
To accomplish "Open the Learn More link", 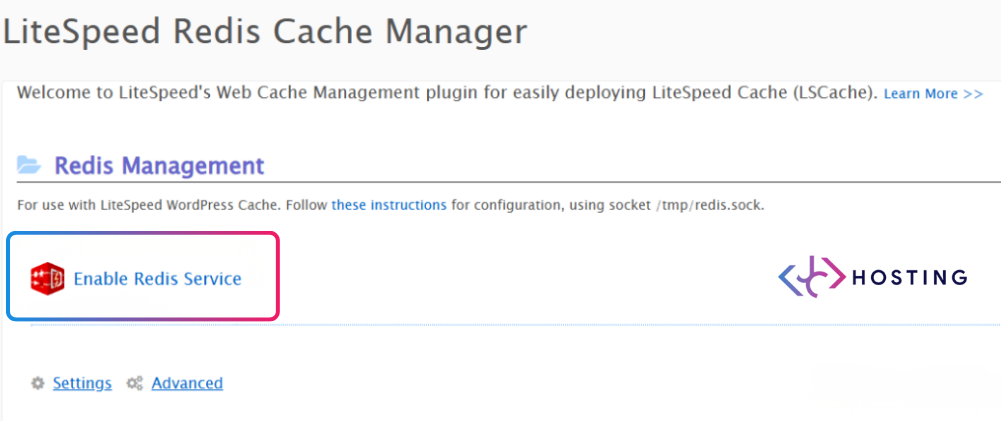I will click(932, 94).
